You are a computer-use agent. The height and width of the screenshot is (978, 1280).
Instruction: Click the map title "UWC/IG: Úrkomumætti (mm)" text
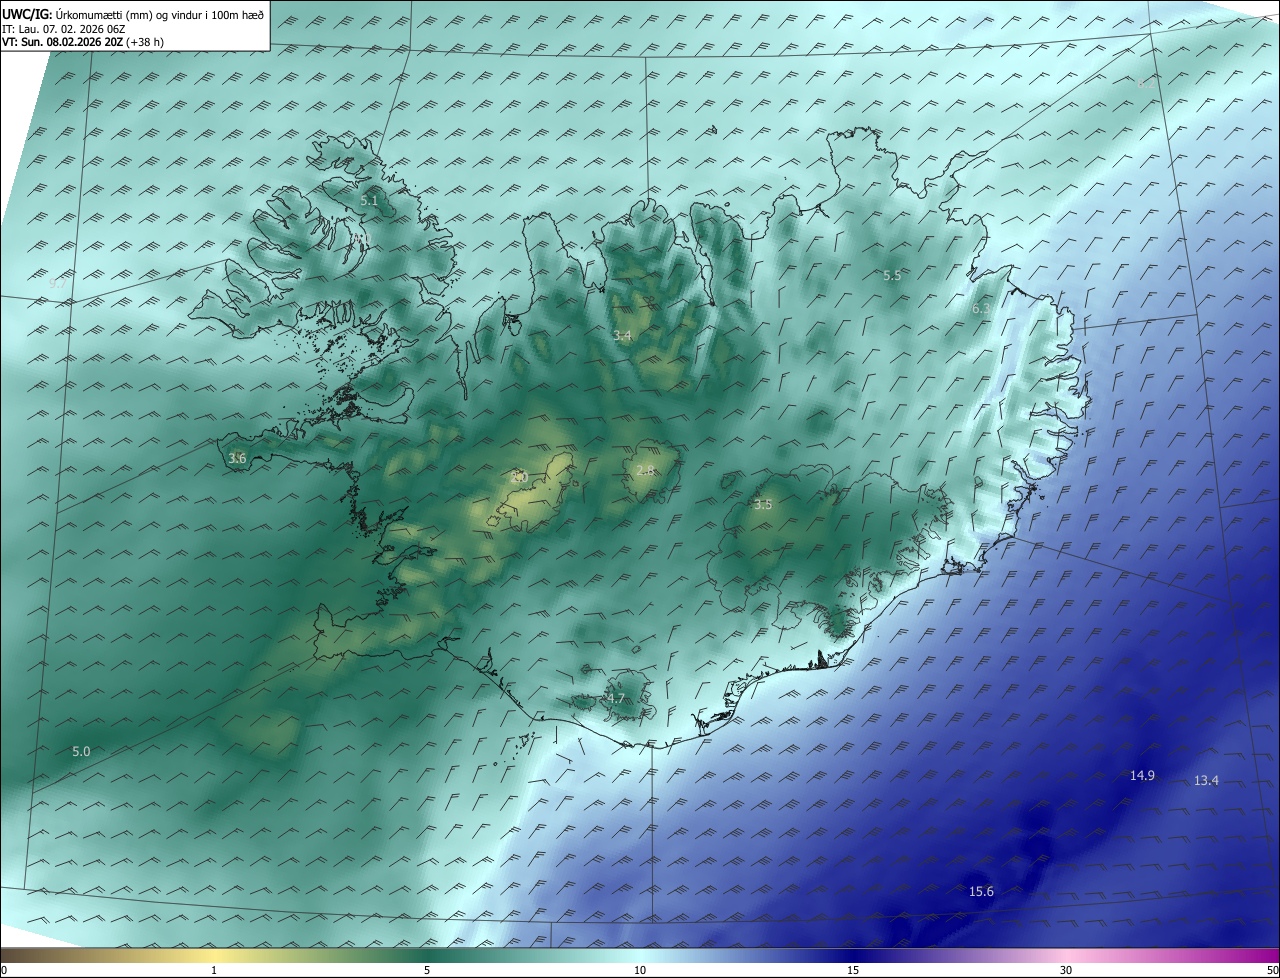(78, 14)
